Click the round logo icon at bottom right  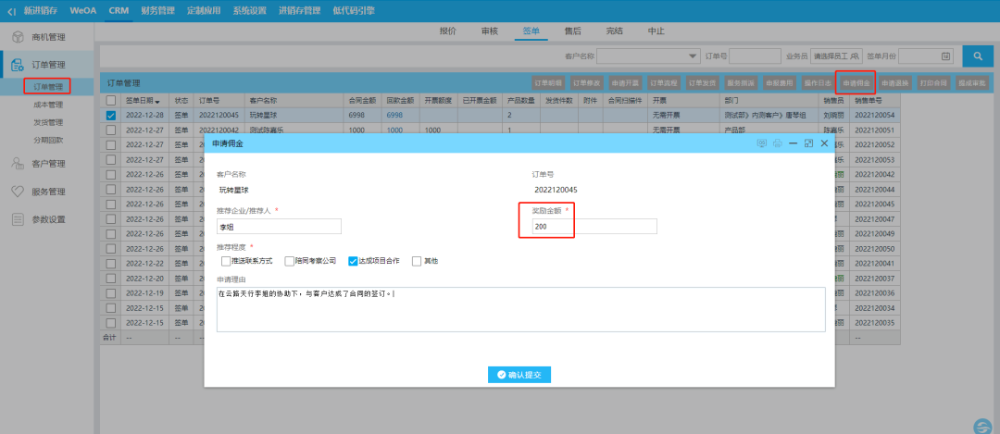pos(983,426)
